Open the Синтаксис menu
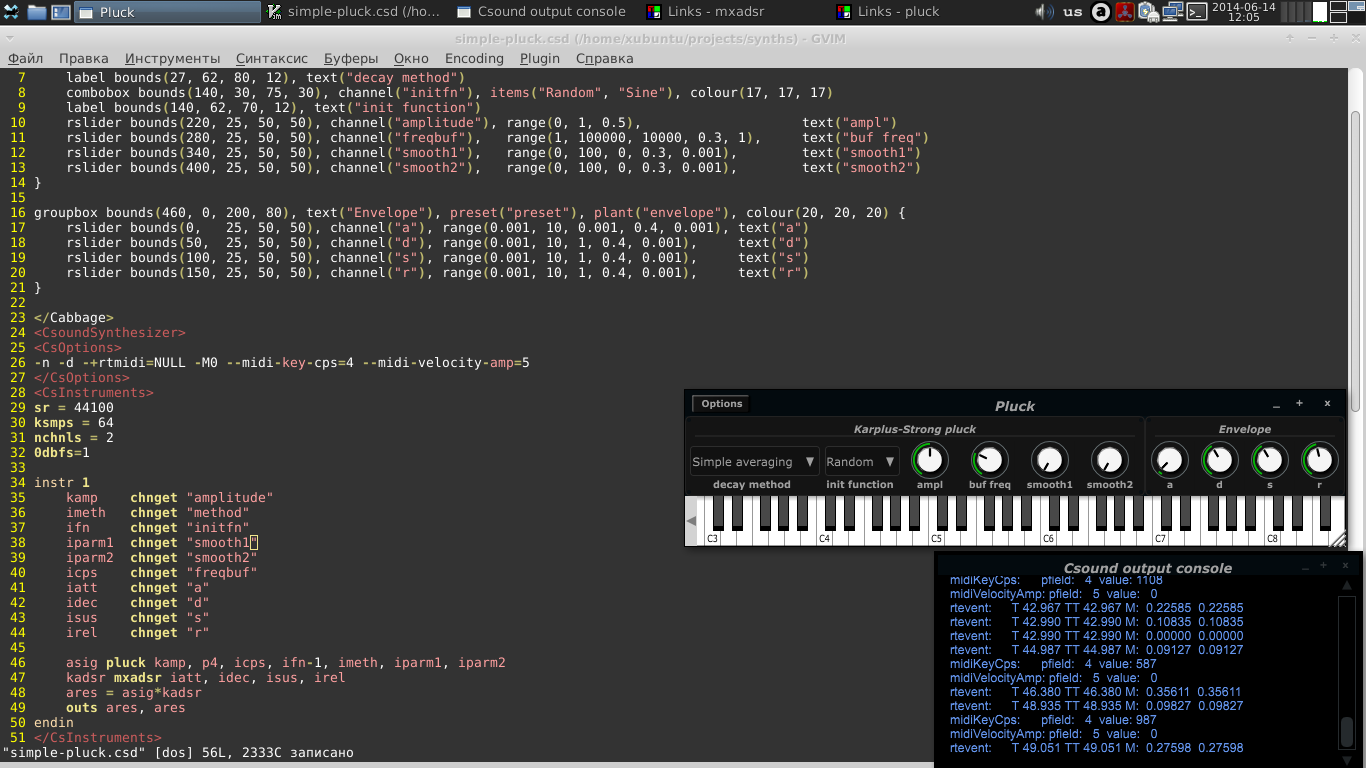The height and width of the screenshot is (768, 1366). coord(272,58)
